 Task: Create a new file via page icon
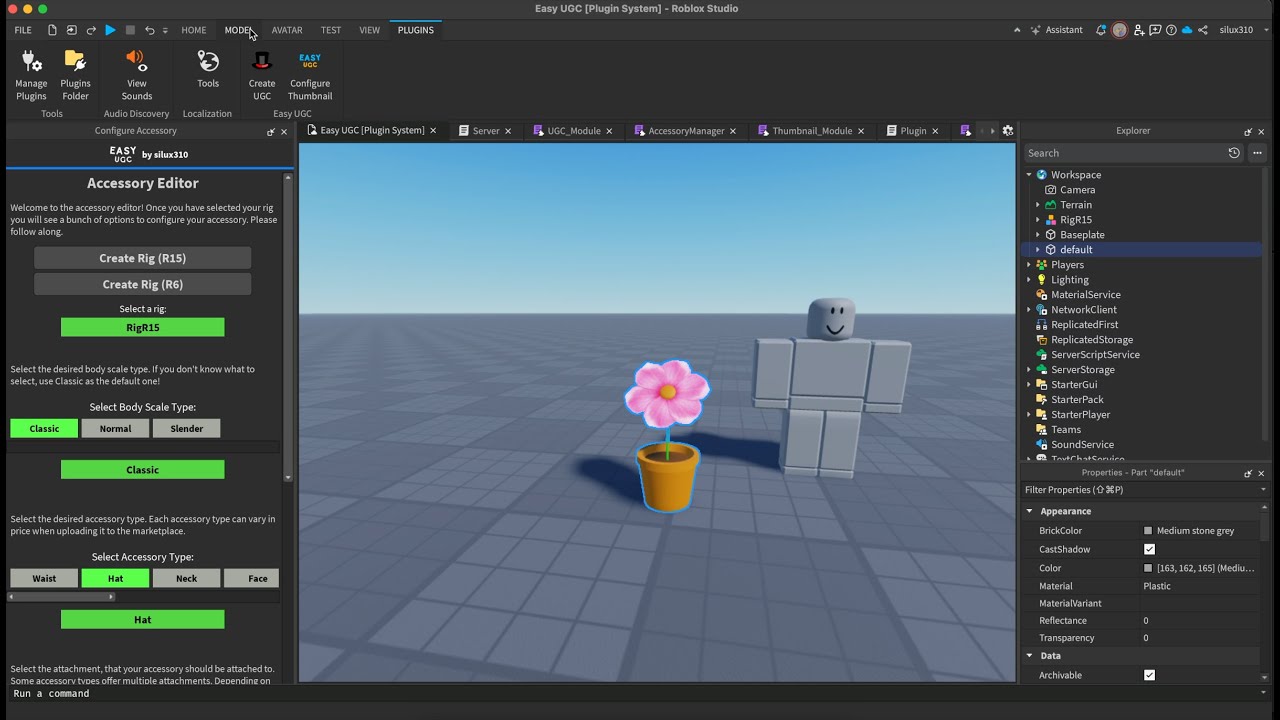[x=52, y=30]
